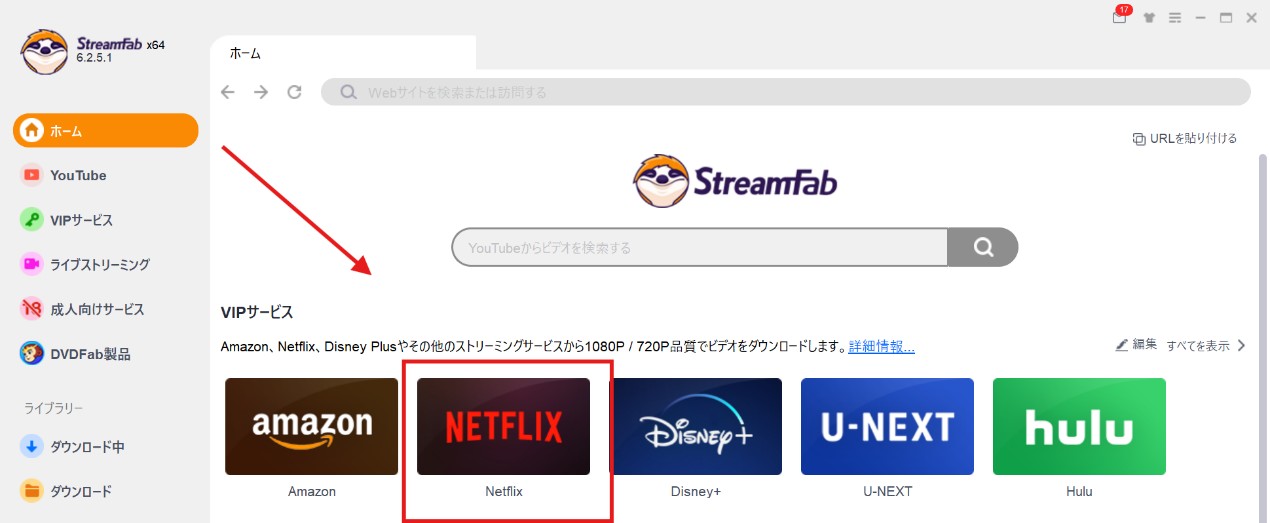Screen dimensions: 1270x523
Task: Click the StreamFab sloth logo in sidebar
Action: (x=44, y=51)
